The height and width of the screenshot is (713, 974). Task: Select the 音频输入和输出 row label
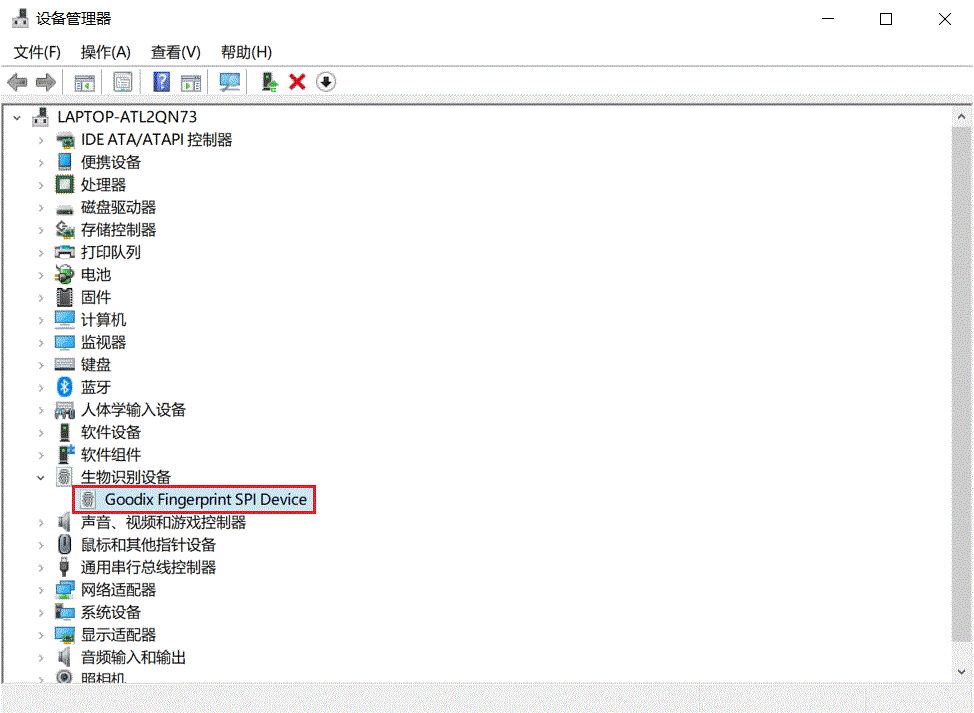(x=133, y=657)
